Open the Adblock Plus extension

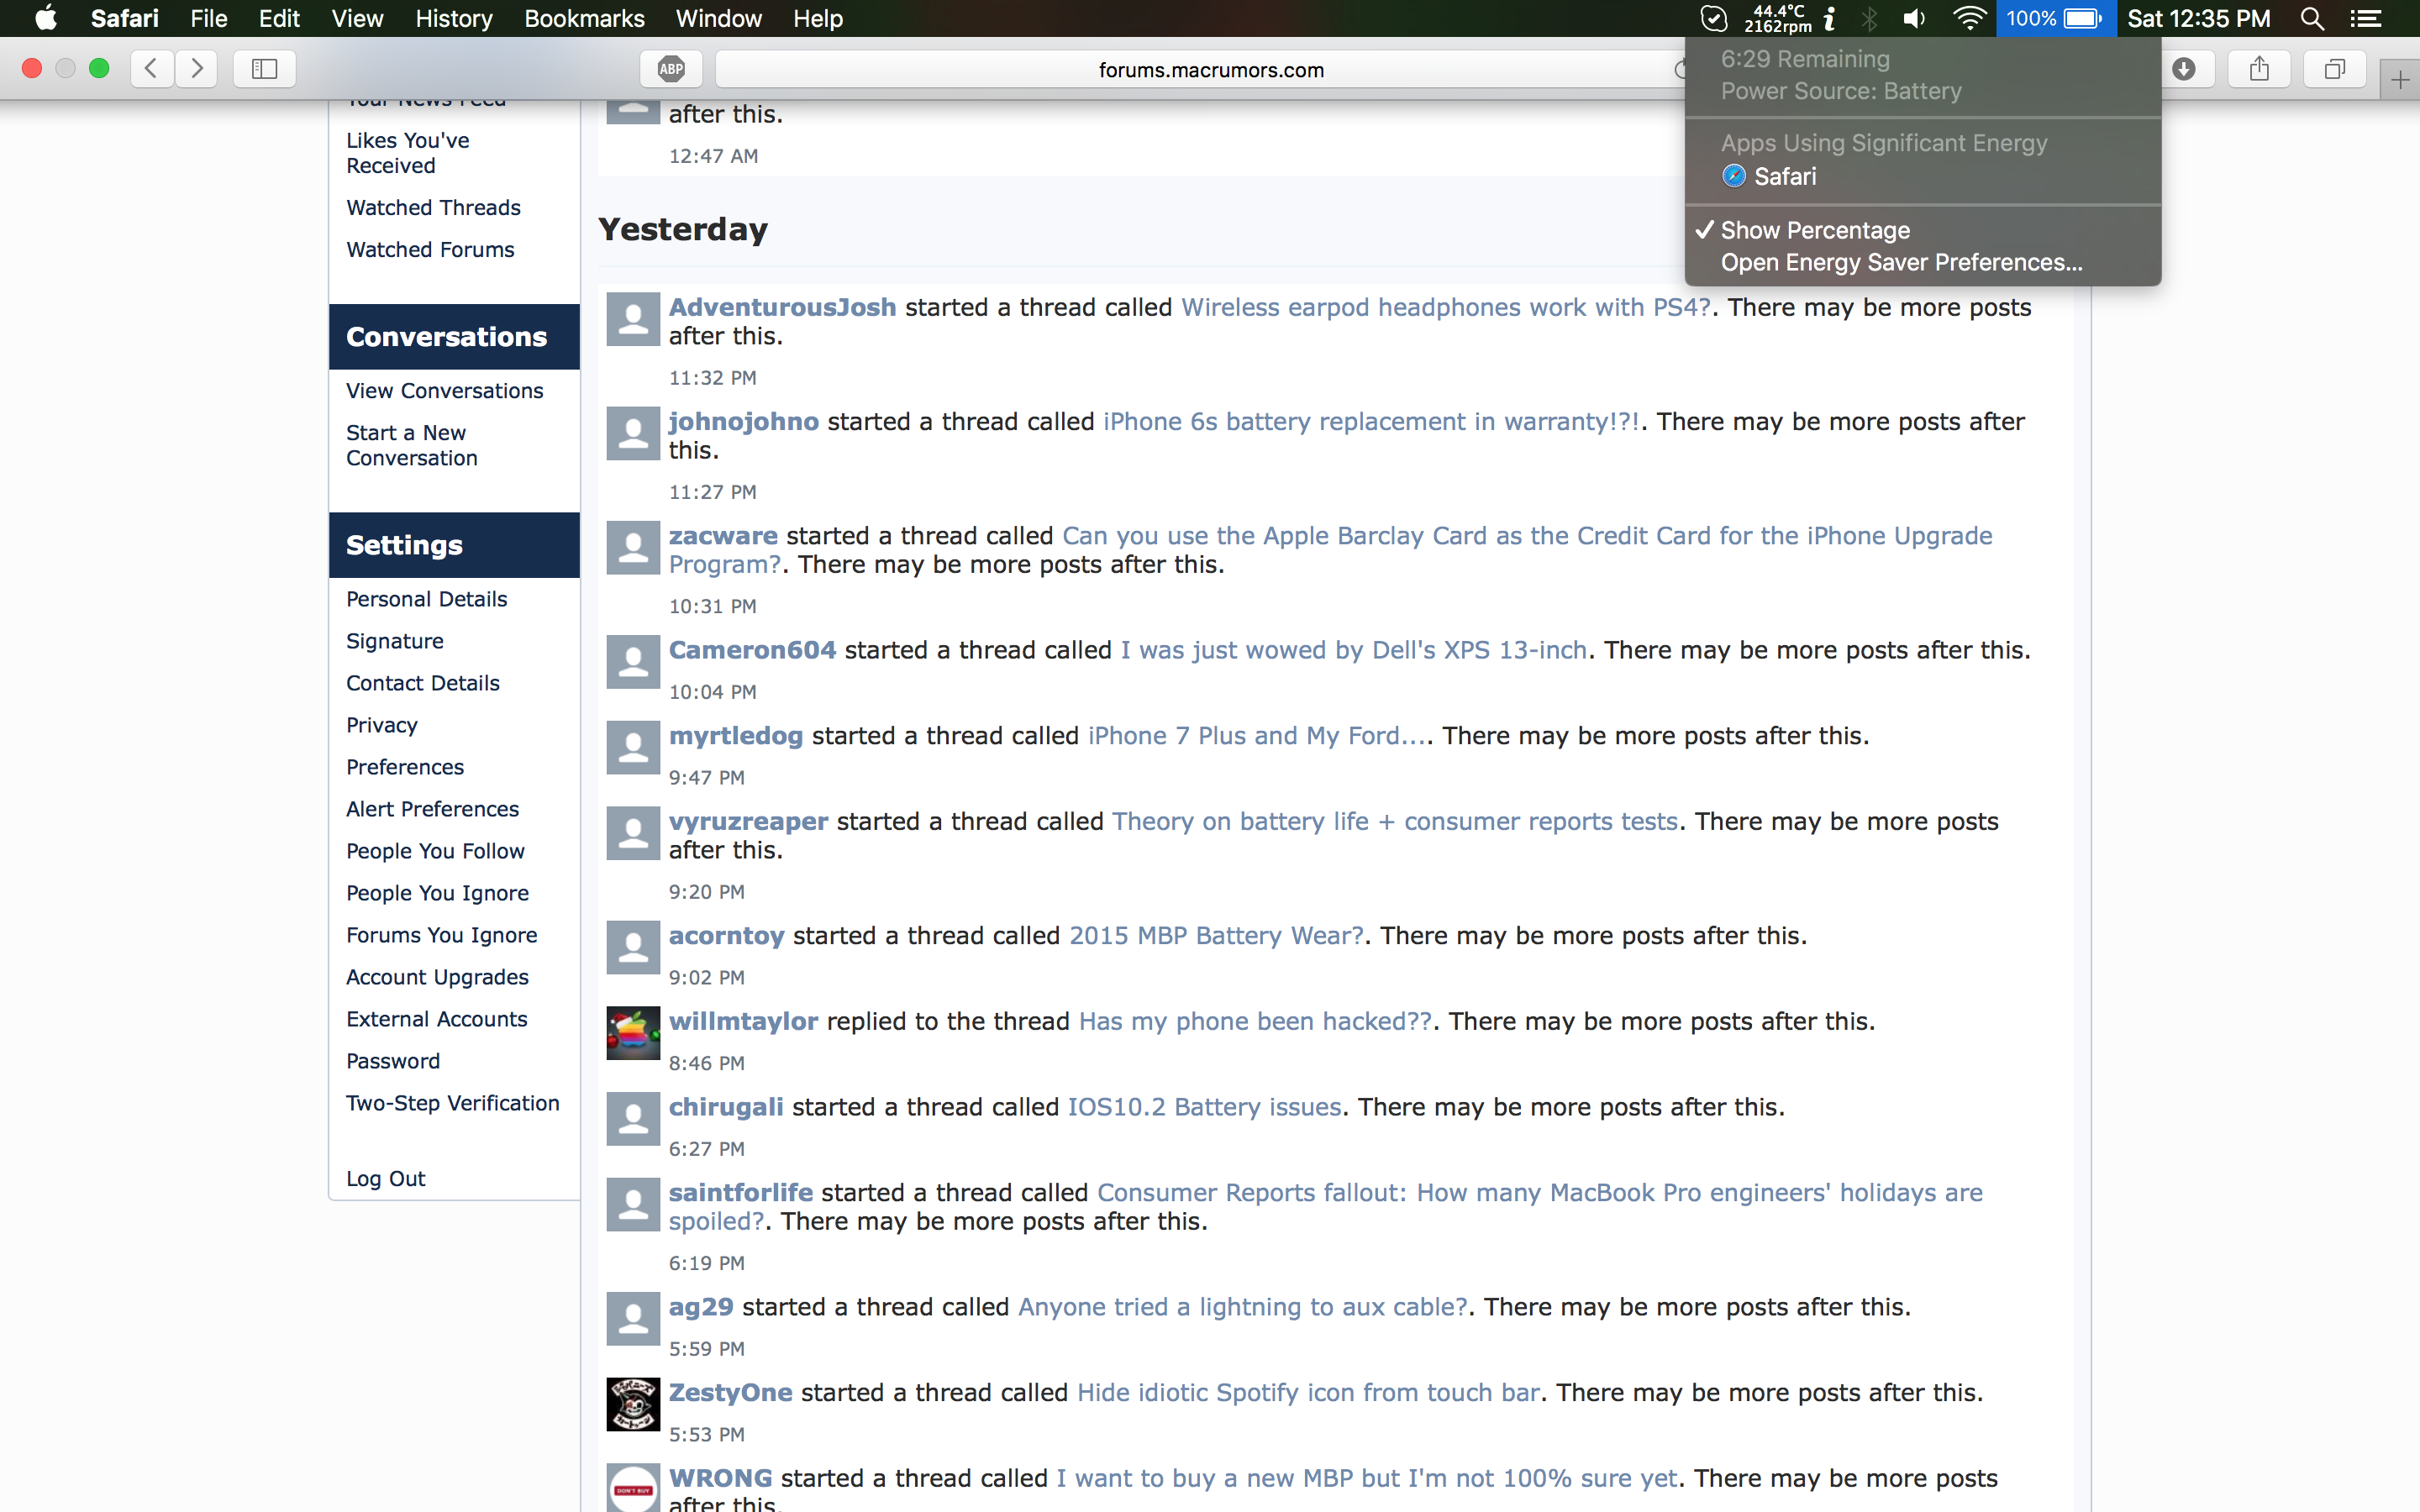tap(671, 69)
